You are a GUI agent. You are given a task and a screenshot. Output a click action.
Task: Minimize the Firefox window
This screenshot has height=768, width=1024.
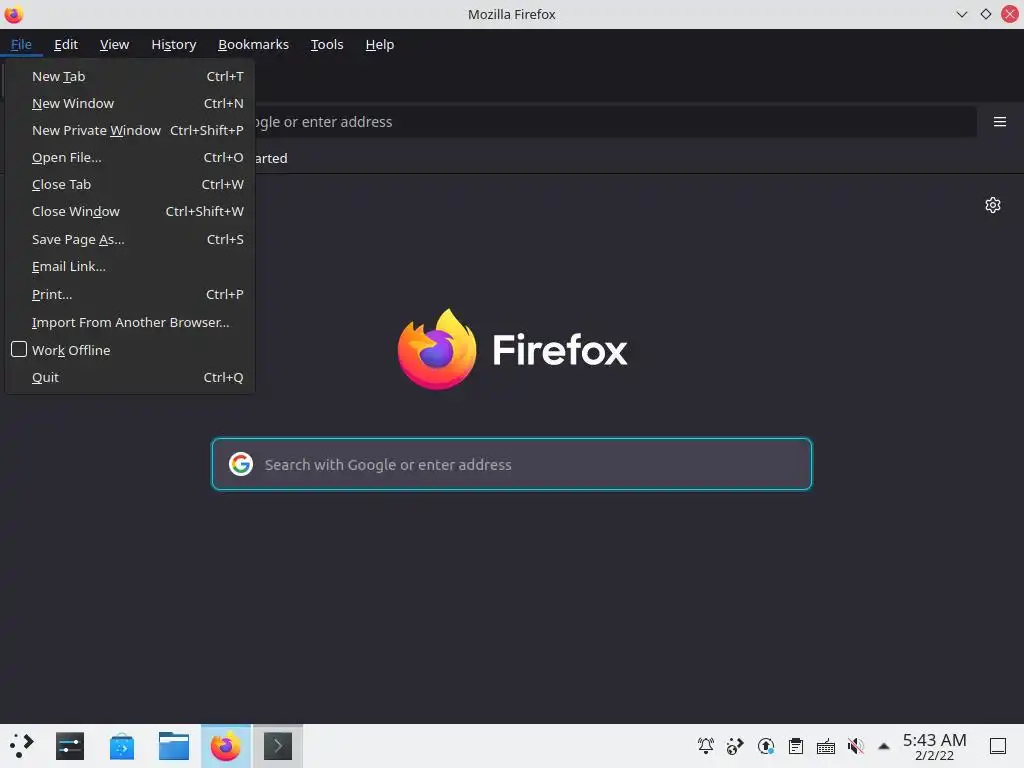[x=961, y=14]
